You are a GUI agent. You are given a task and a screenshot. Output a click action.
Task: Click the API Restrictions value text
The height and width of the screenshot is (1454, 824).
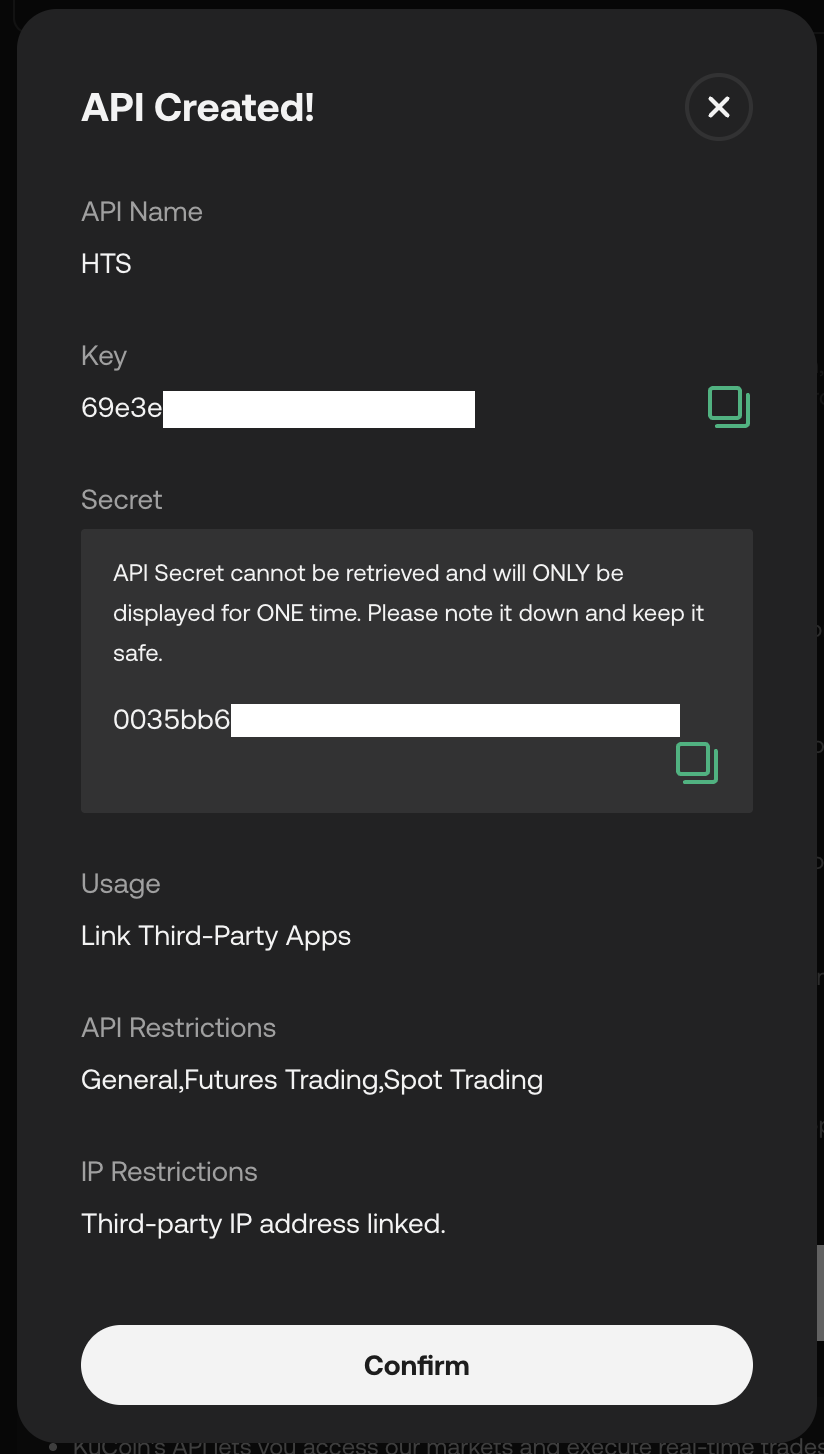point(311,1080)
